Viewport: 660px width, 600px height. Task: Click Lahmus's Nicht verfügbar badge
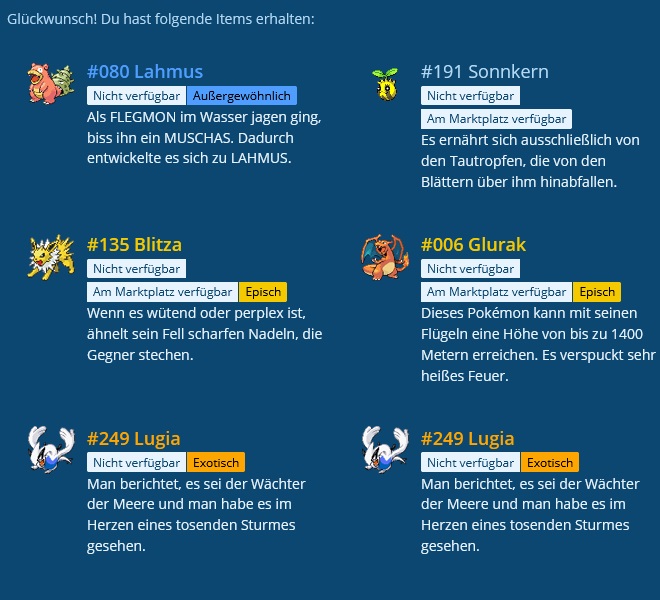(136, 96)
